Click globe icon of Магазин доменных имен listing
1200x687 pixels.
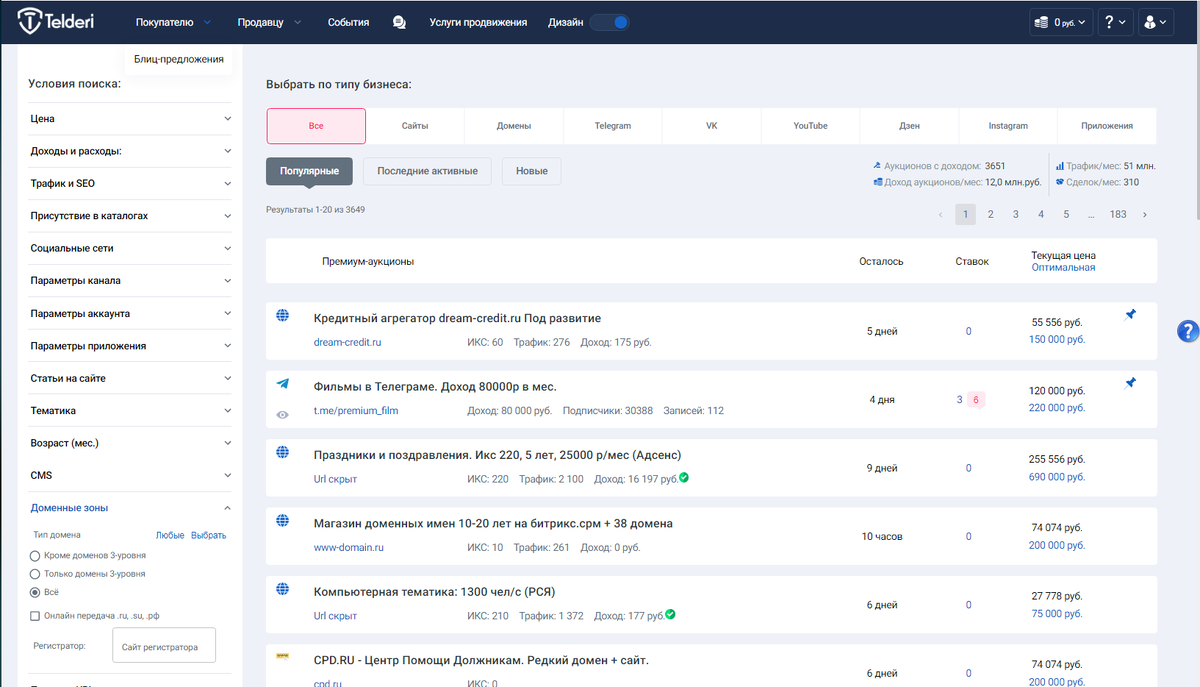click(x=283, y=521)
